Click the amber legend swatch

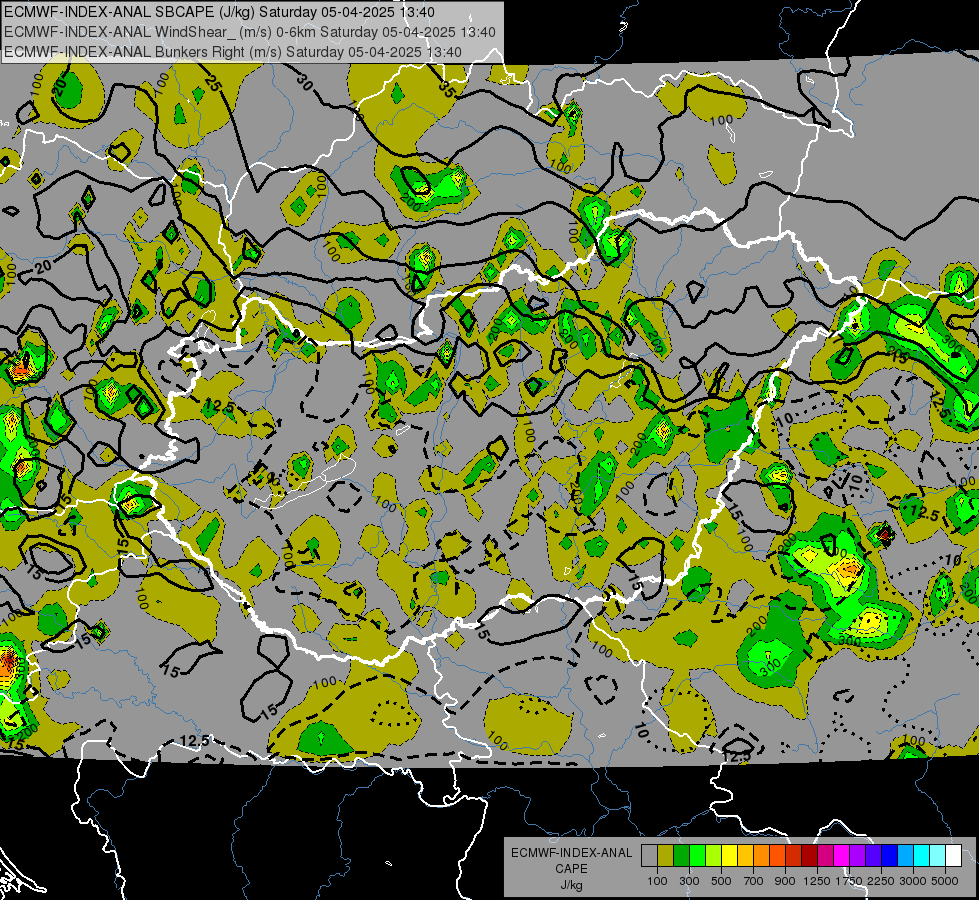[745, 855]
